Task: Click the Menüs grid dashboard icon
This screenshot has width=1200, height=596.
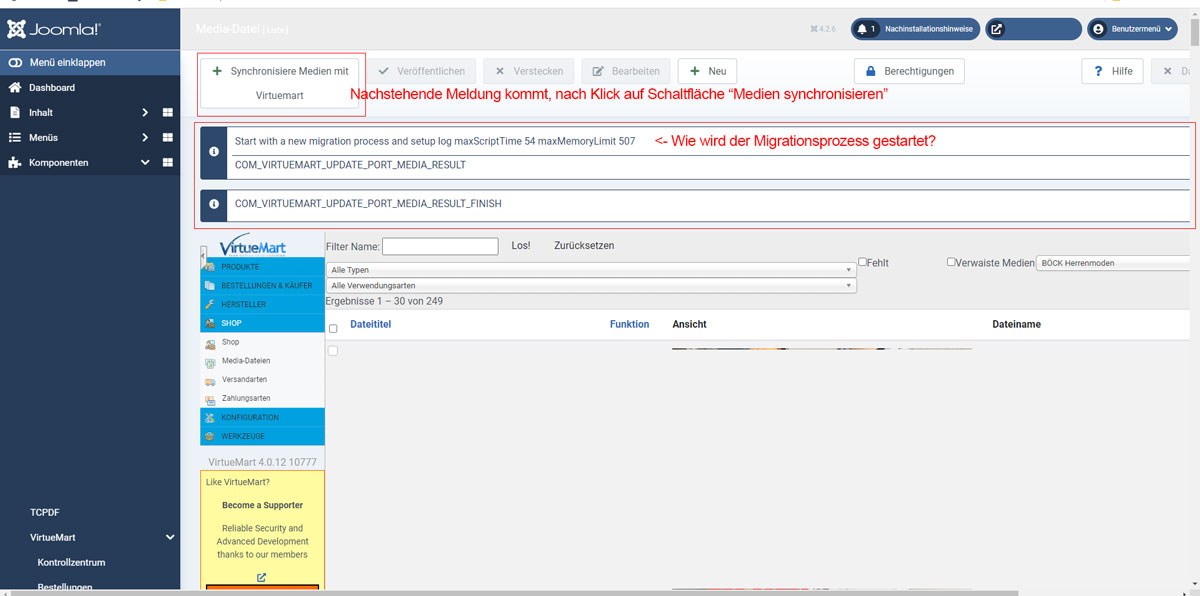Action: 167,138
